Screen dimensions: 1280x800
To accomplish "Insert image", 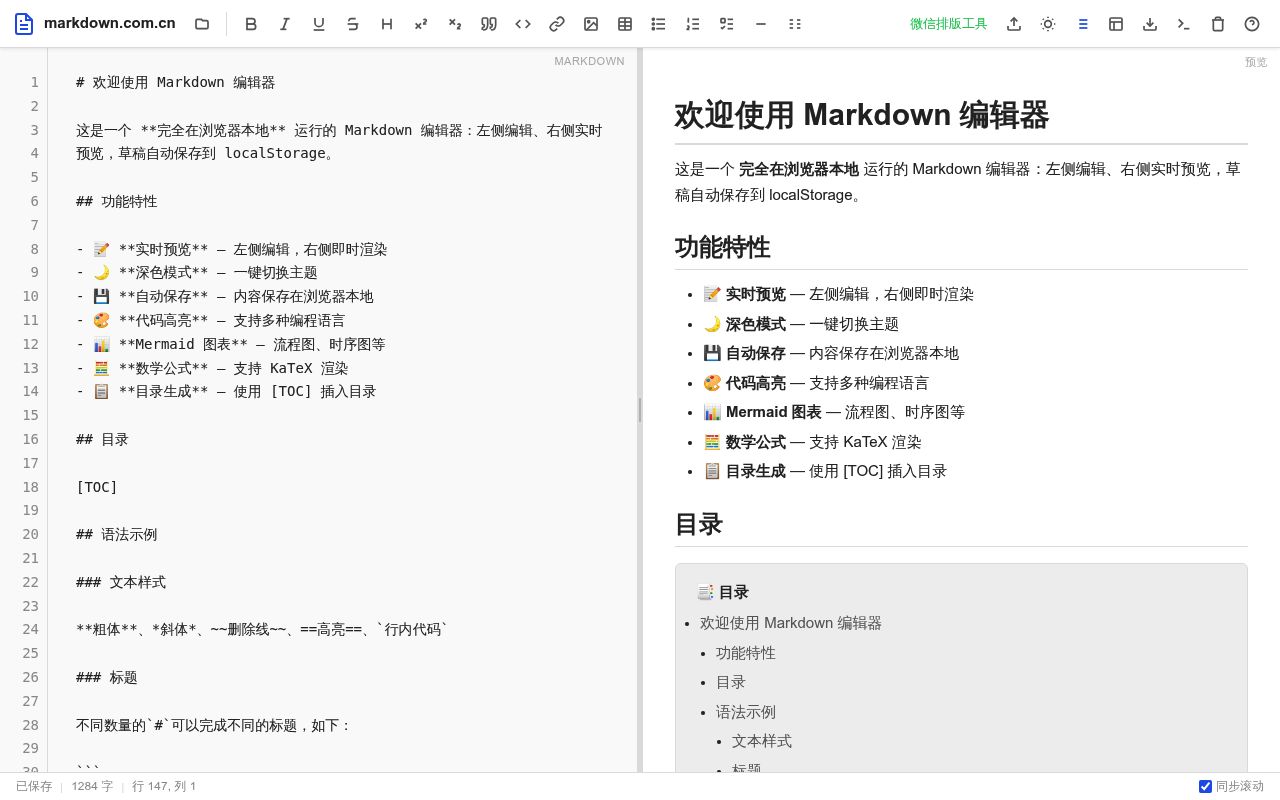I will pos(591,24).
